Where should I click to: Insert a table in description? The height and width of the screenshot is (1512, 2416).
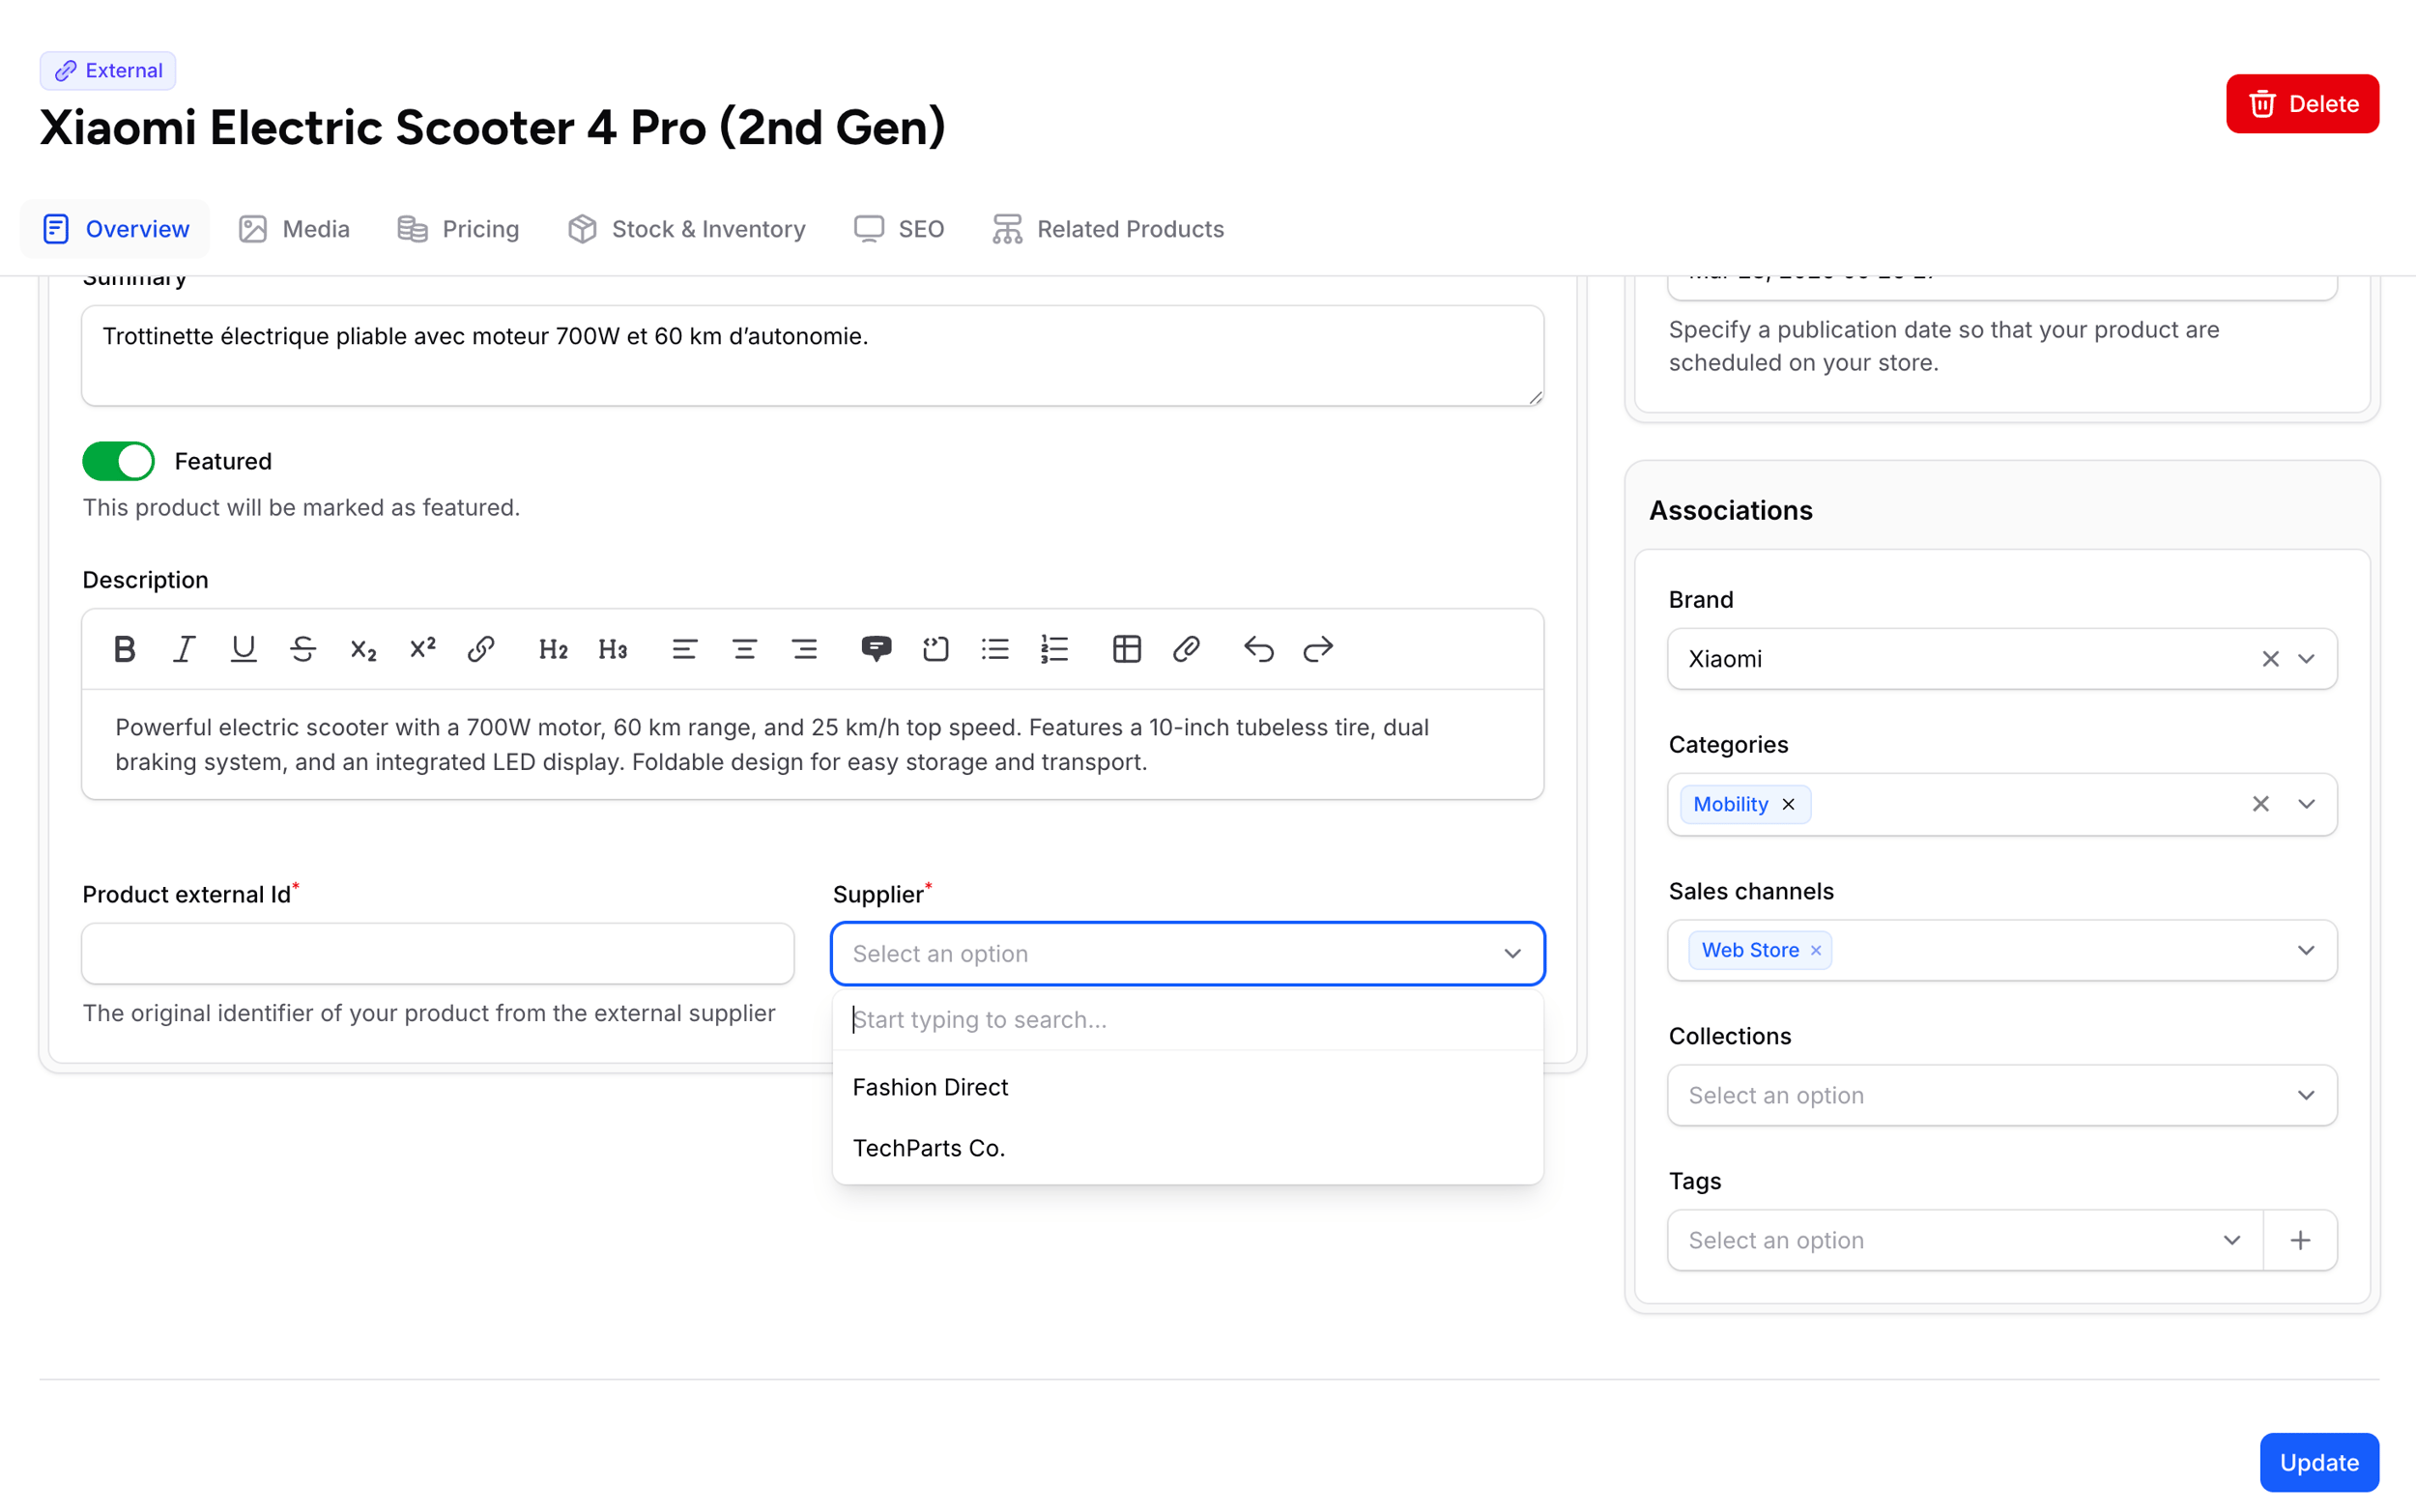(1127, 649)
